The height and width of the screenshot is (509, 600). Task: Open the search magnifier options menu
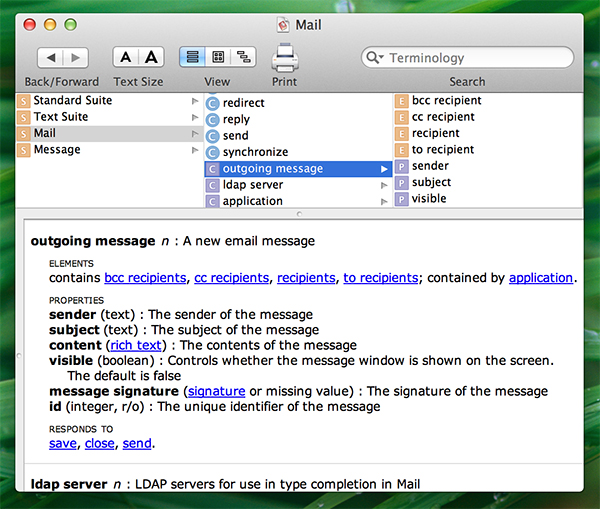tap(375, 57)
